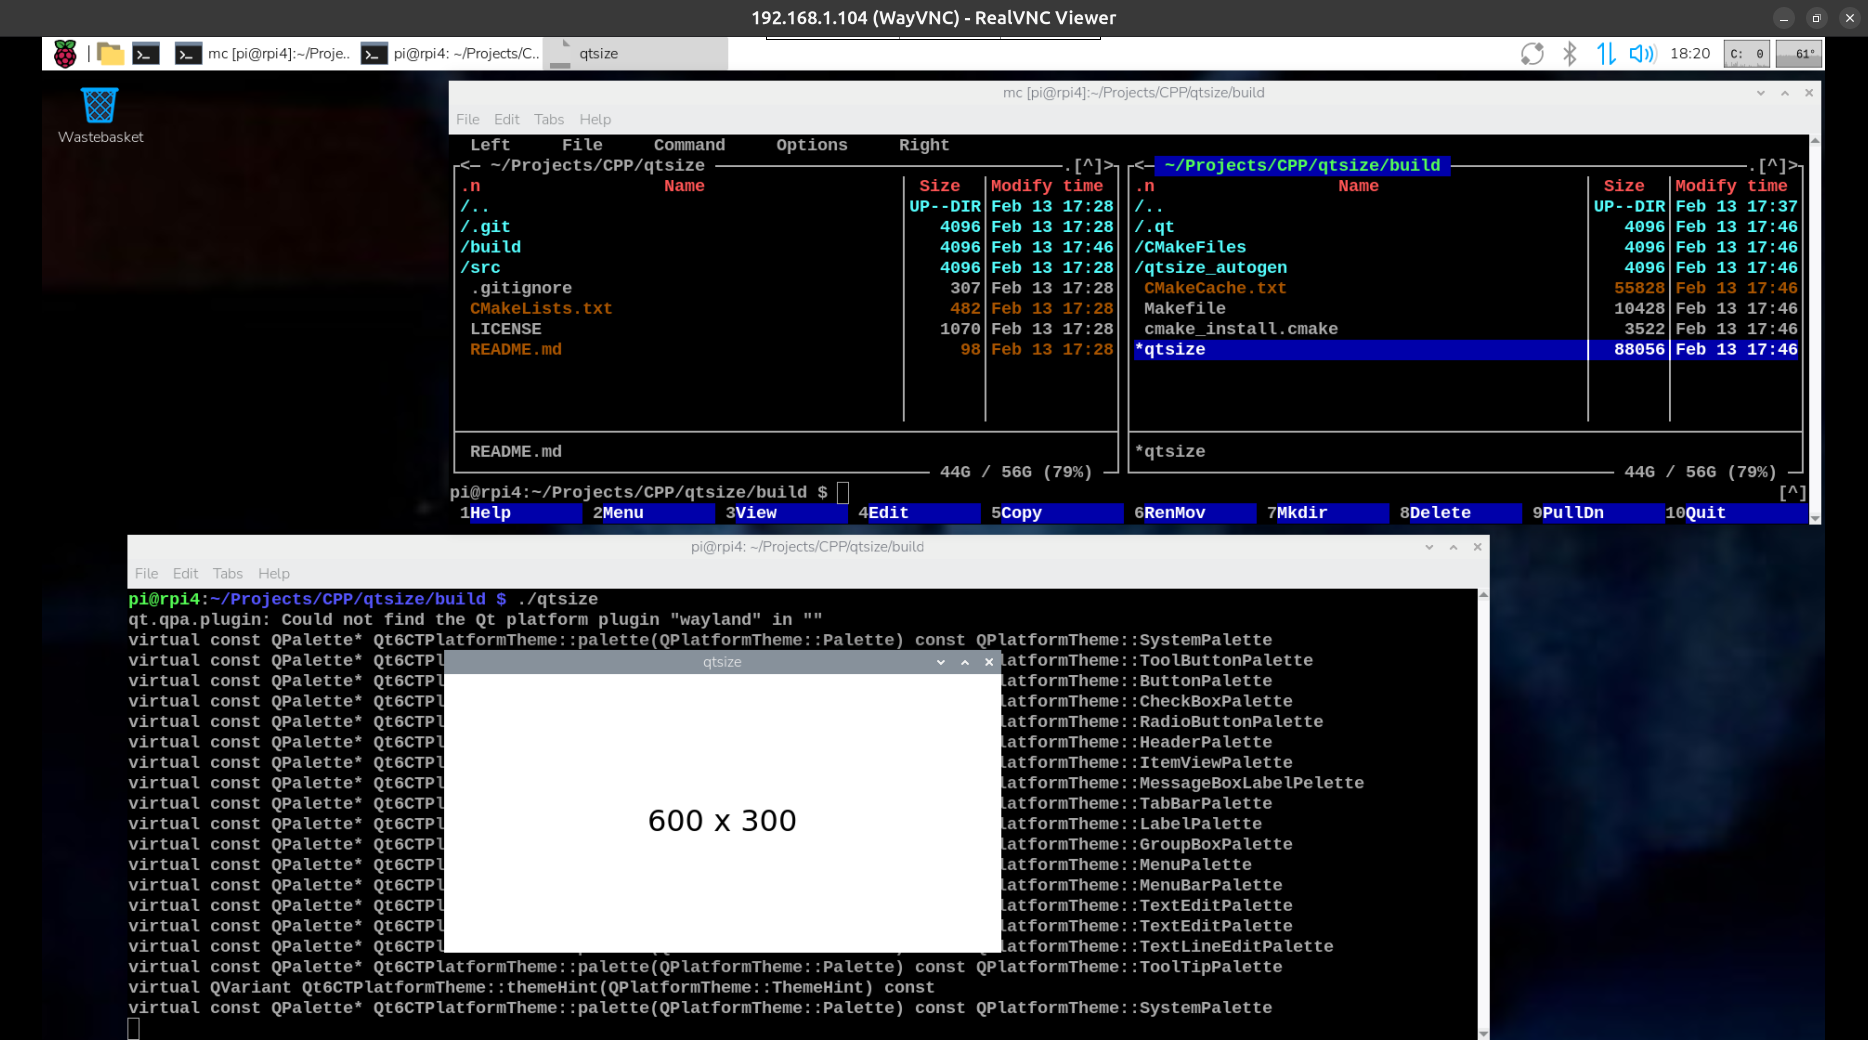This screenshot has width=1868, height=1040.
Task: Select CMakeLists.txt in the left panel
Action: tap(541, 309)
